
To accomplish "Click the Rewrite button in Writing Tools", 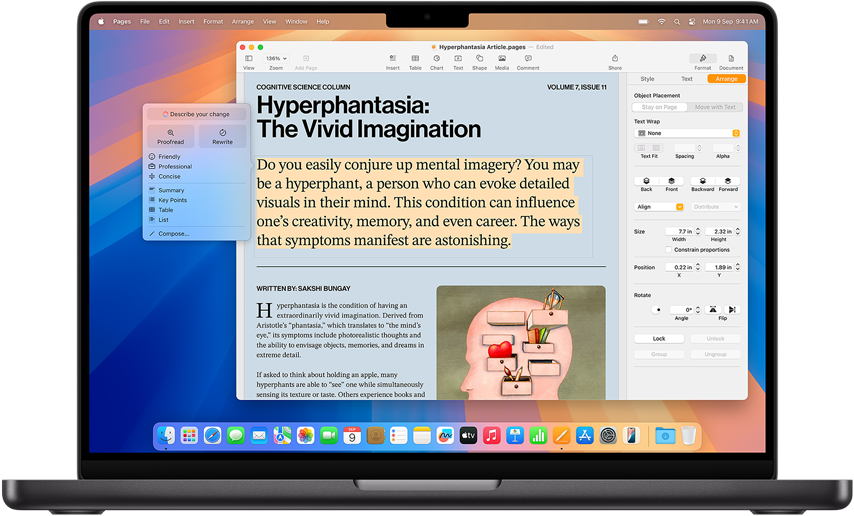I will pos(222,136).
